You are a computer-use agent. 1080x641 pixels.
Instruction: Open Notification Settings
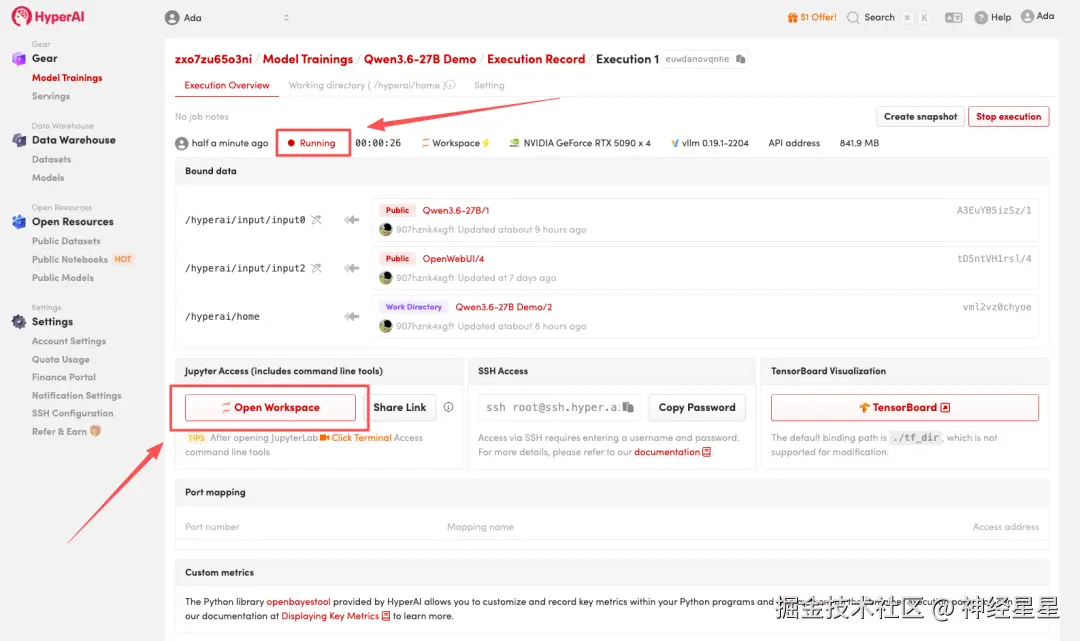[76, 395]
